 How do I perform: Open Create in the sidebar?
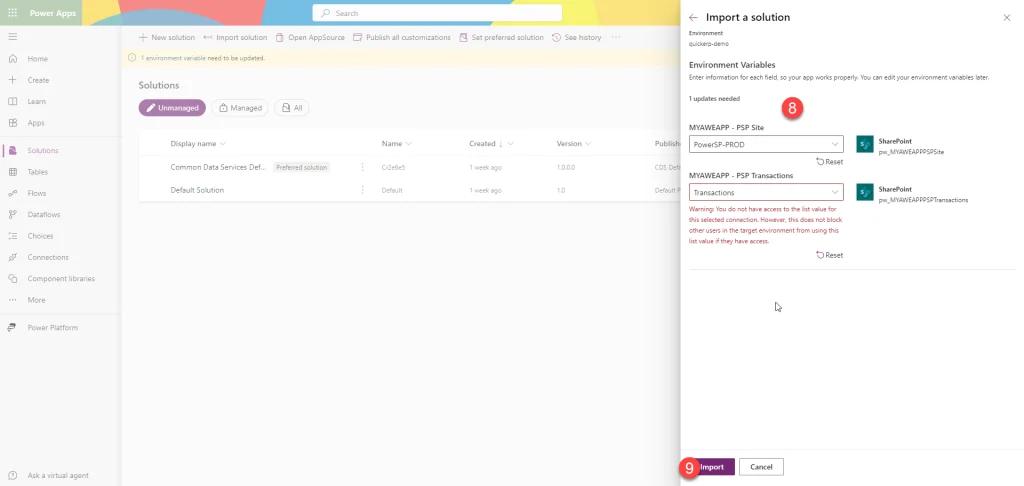(38, 80)
